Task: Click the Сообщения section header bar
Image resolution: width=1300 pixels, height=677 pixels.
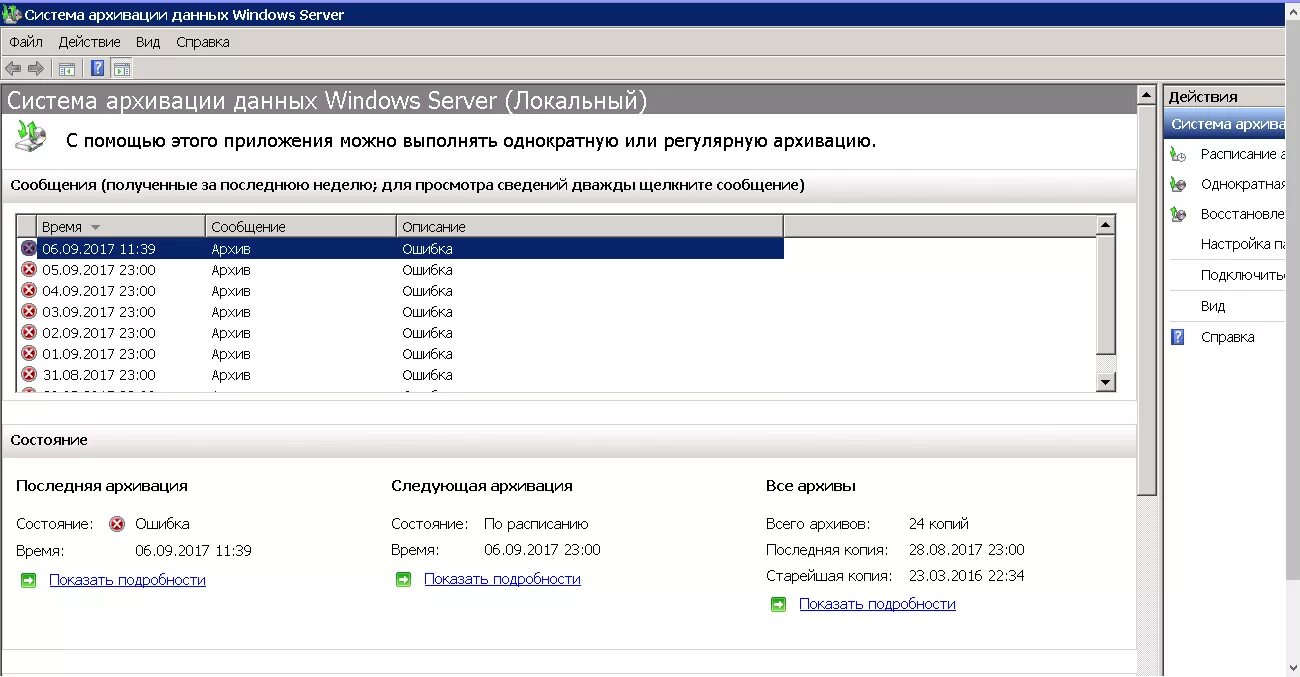Action: click(569, 185)
